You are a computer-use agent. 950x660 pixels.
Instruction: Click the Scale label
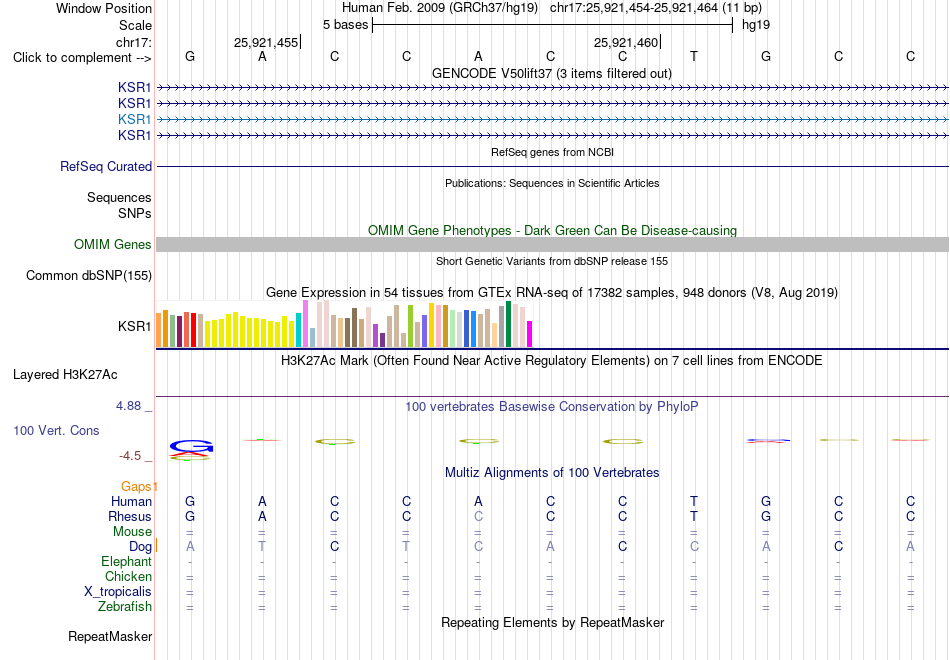[136, 25]
